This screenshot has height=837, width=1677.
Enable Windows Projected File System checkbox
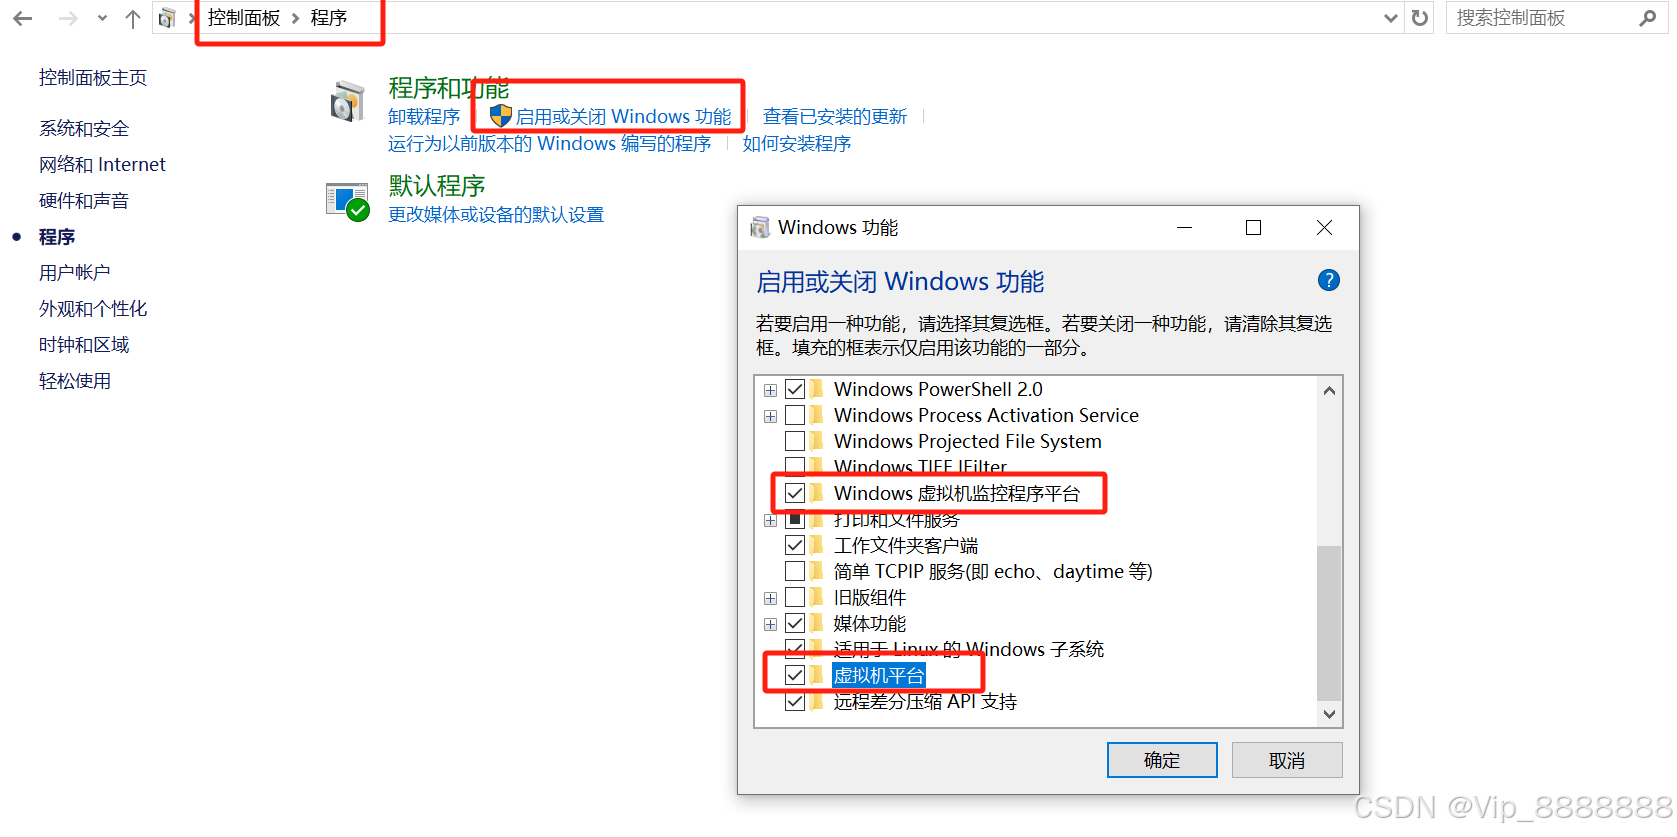(x=795, y=441)
